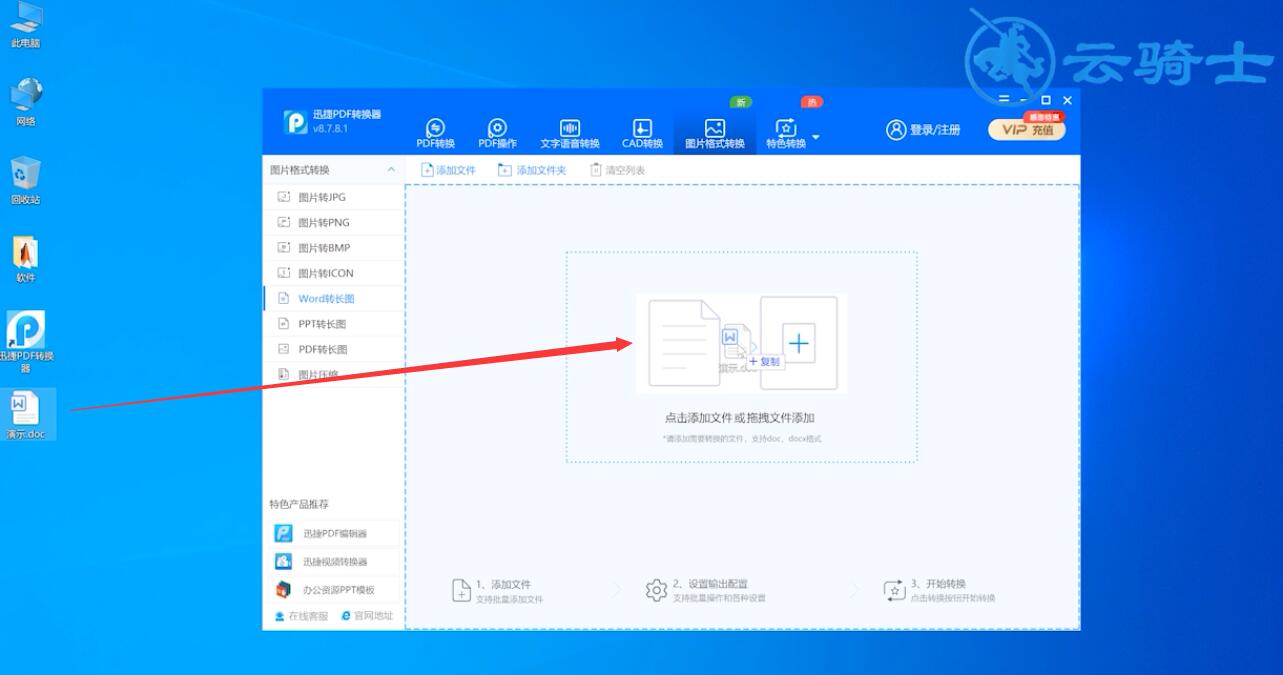Clear the list with 清空列表
1283x675 pixels.
click(x=617, y=170)
